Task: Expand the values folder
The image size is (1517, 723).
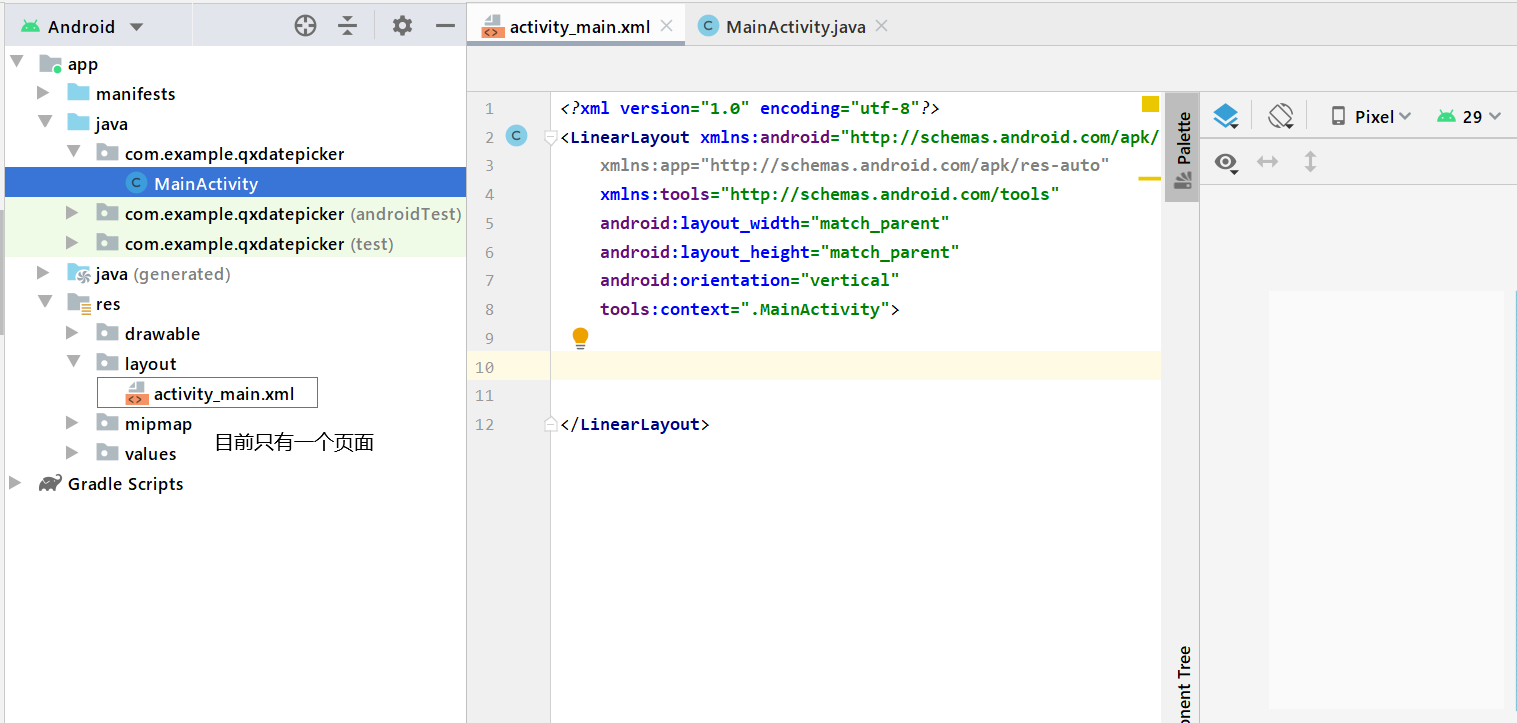Action: [x=72, y=453]
